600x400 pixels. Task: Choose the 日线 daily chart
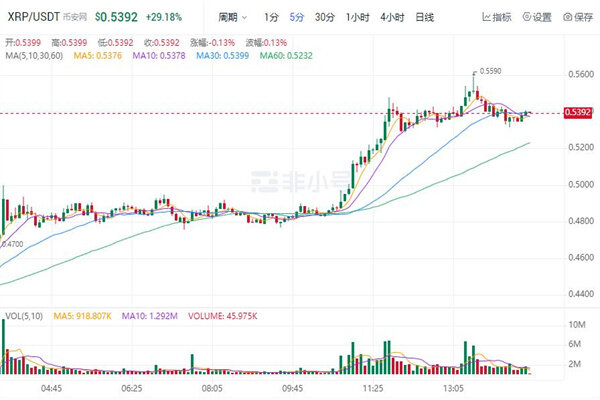pyautogui.click(x=424, y=17)
